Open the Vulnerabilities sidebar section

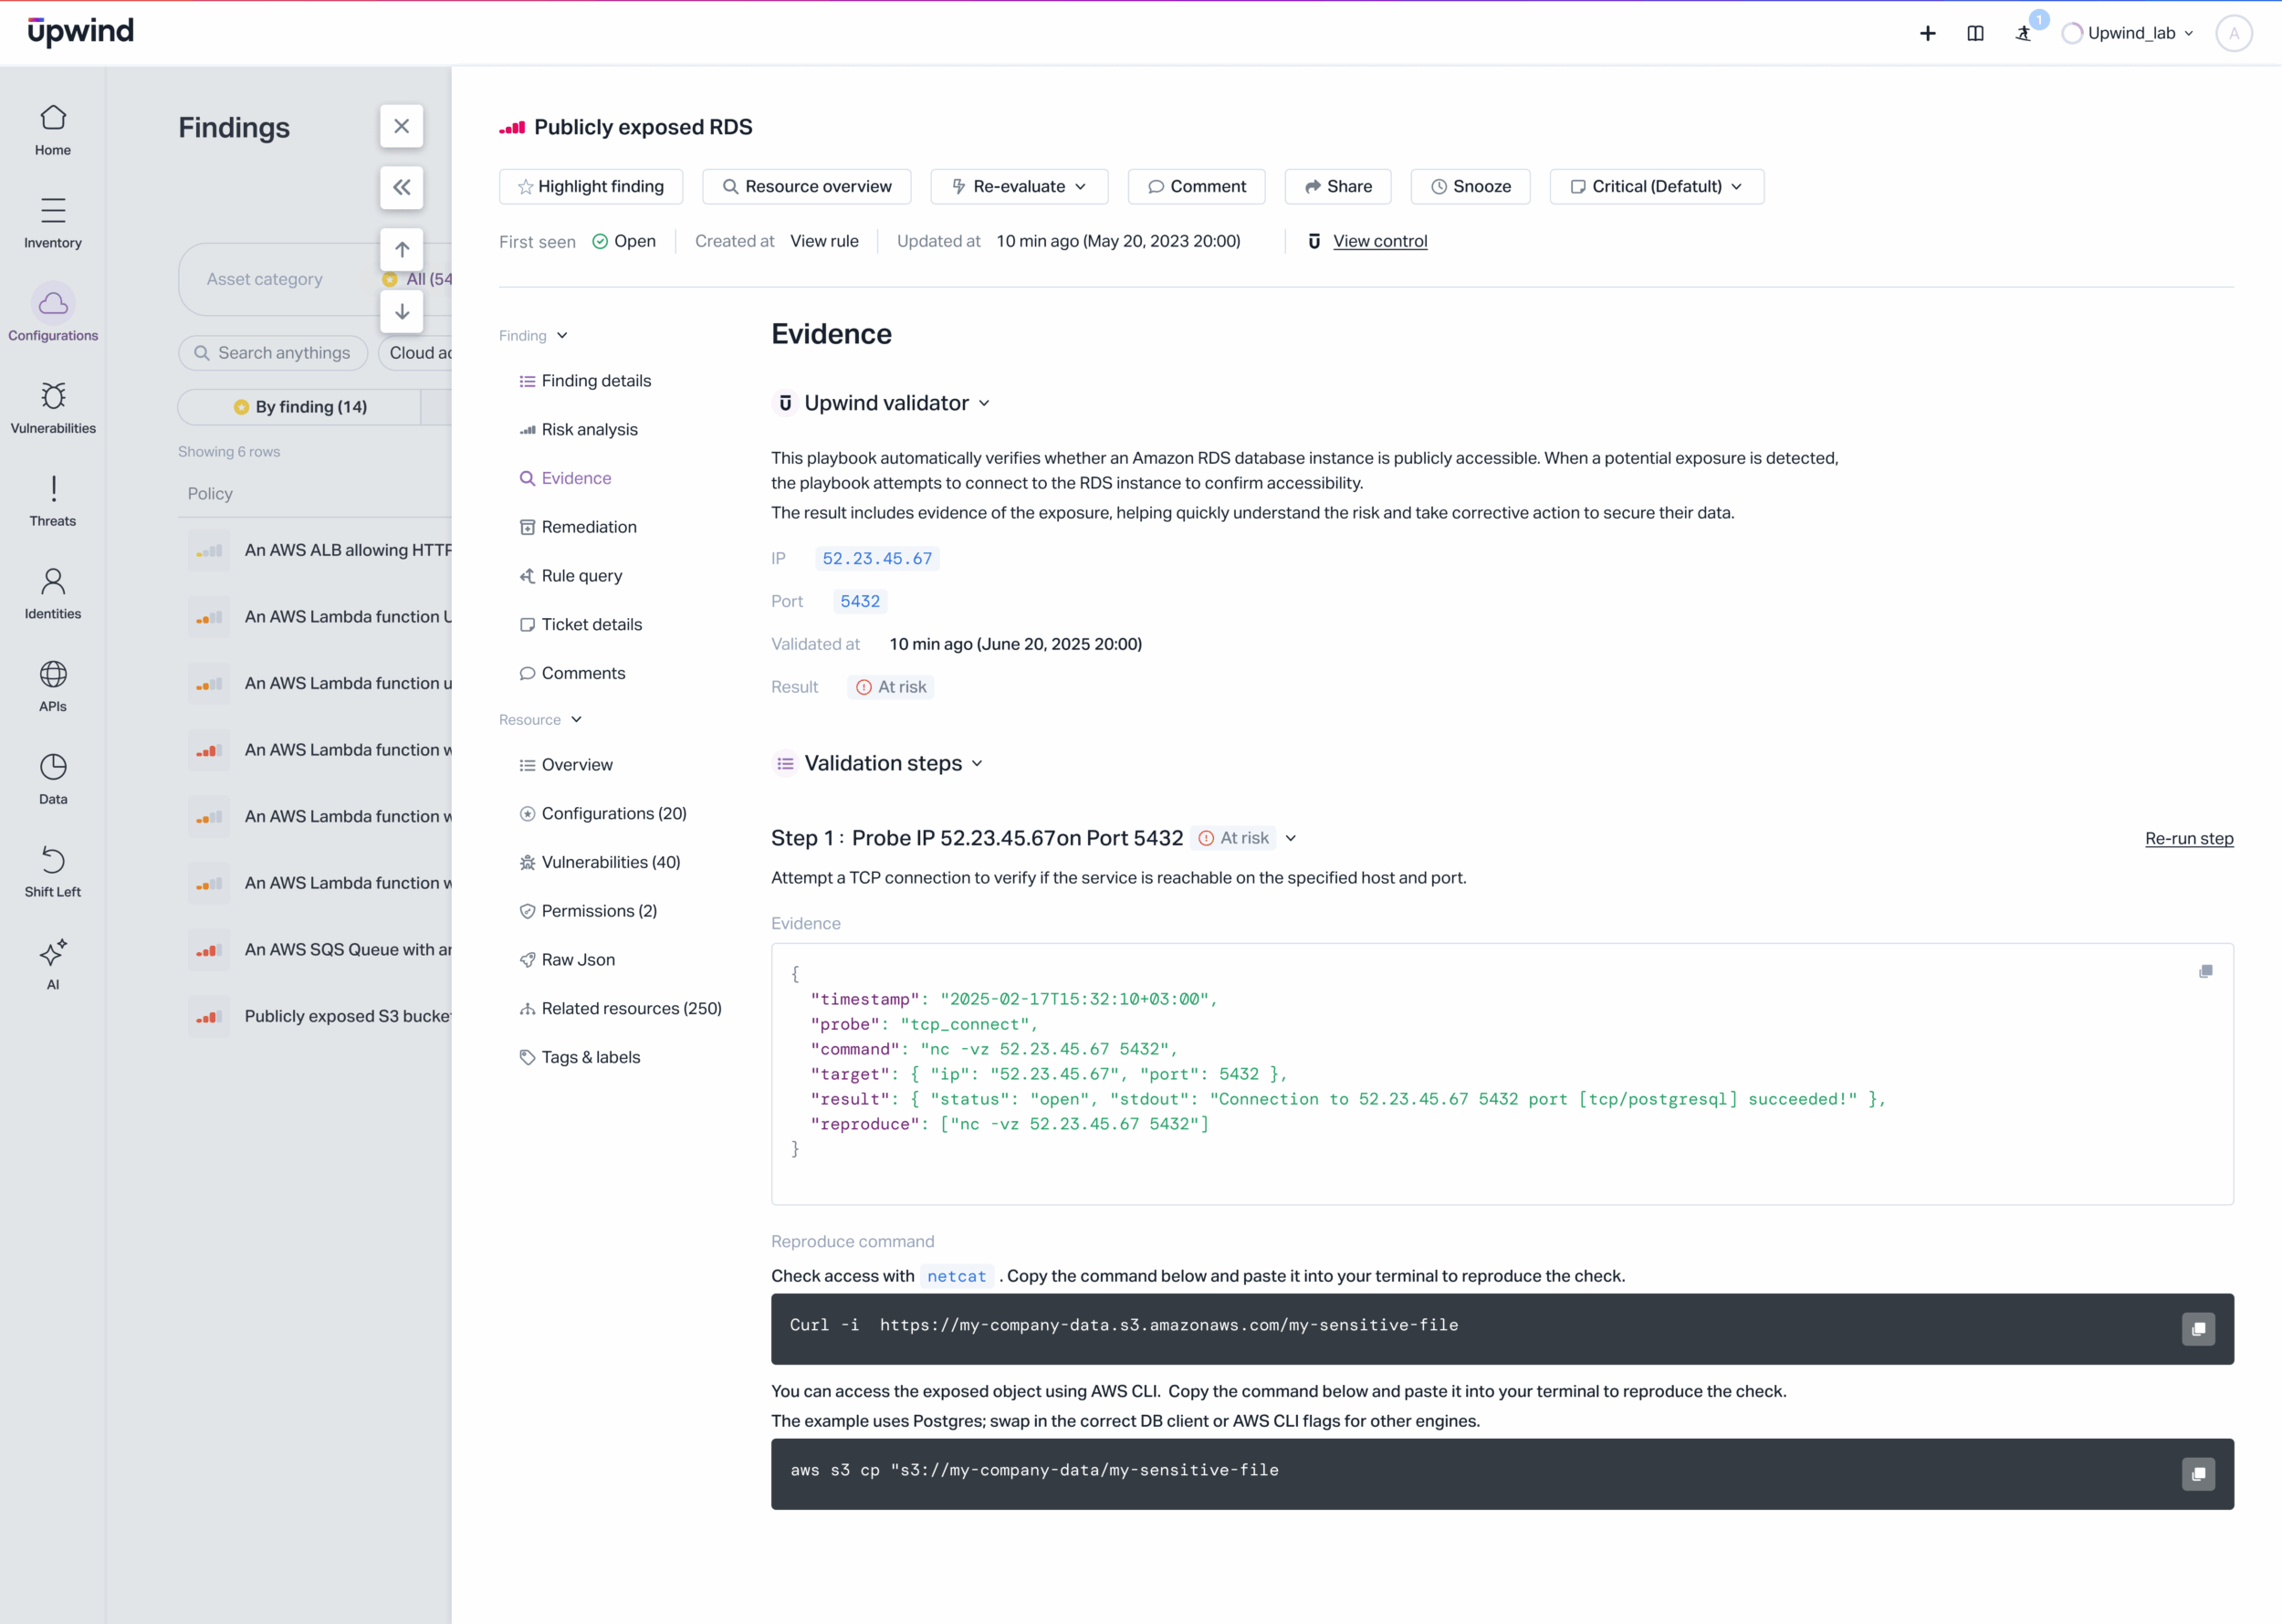tap(53, 407)
